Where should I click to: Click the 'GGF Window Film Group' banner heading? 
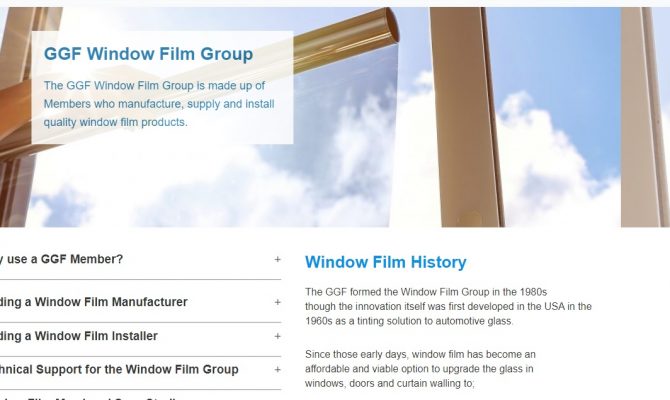click(x=148, y=54)
